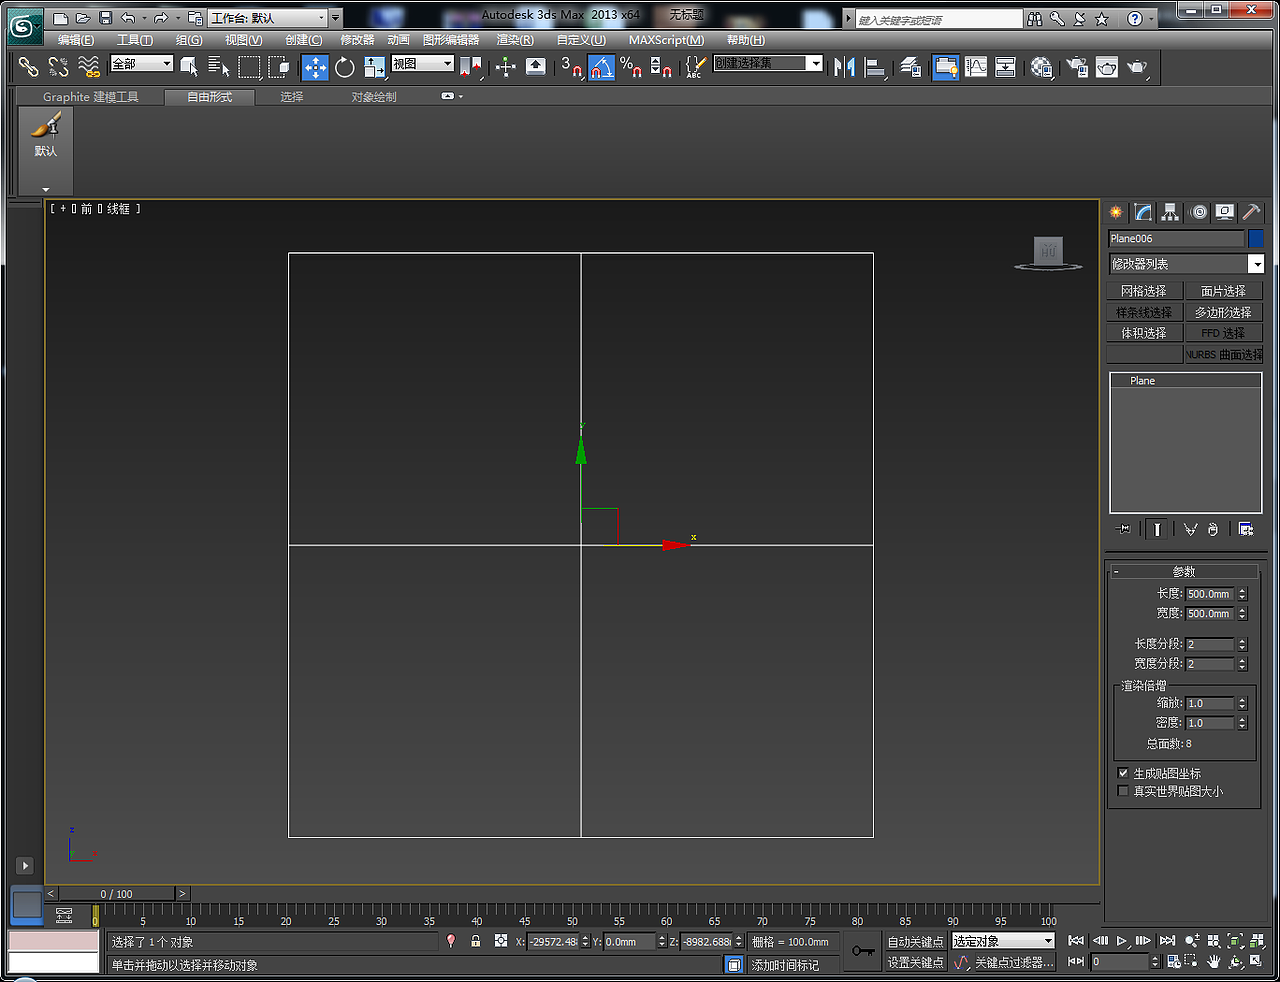Toggle Show End Result in modifier stack
1280x982 pixels.
point(1157,529)
